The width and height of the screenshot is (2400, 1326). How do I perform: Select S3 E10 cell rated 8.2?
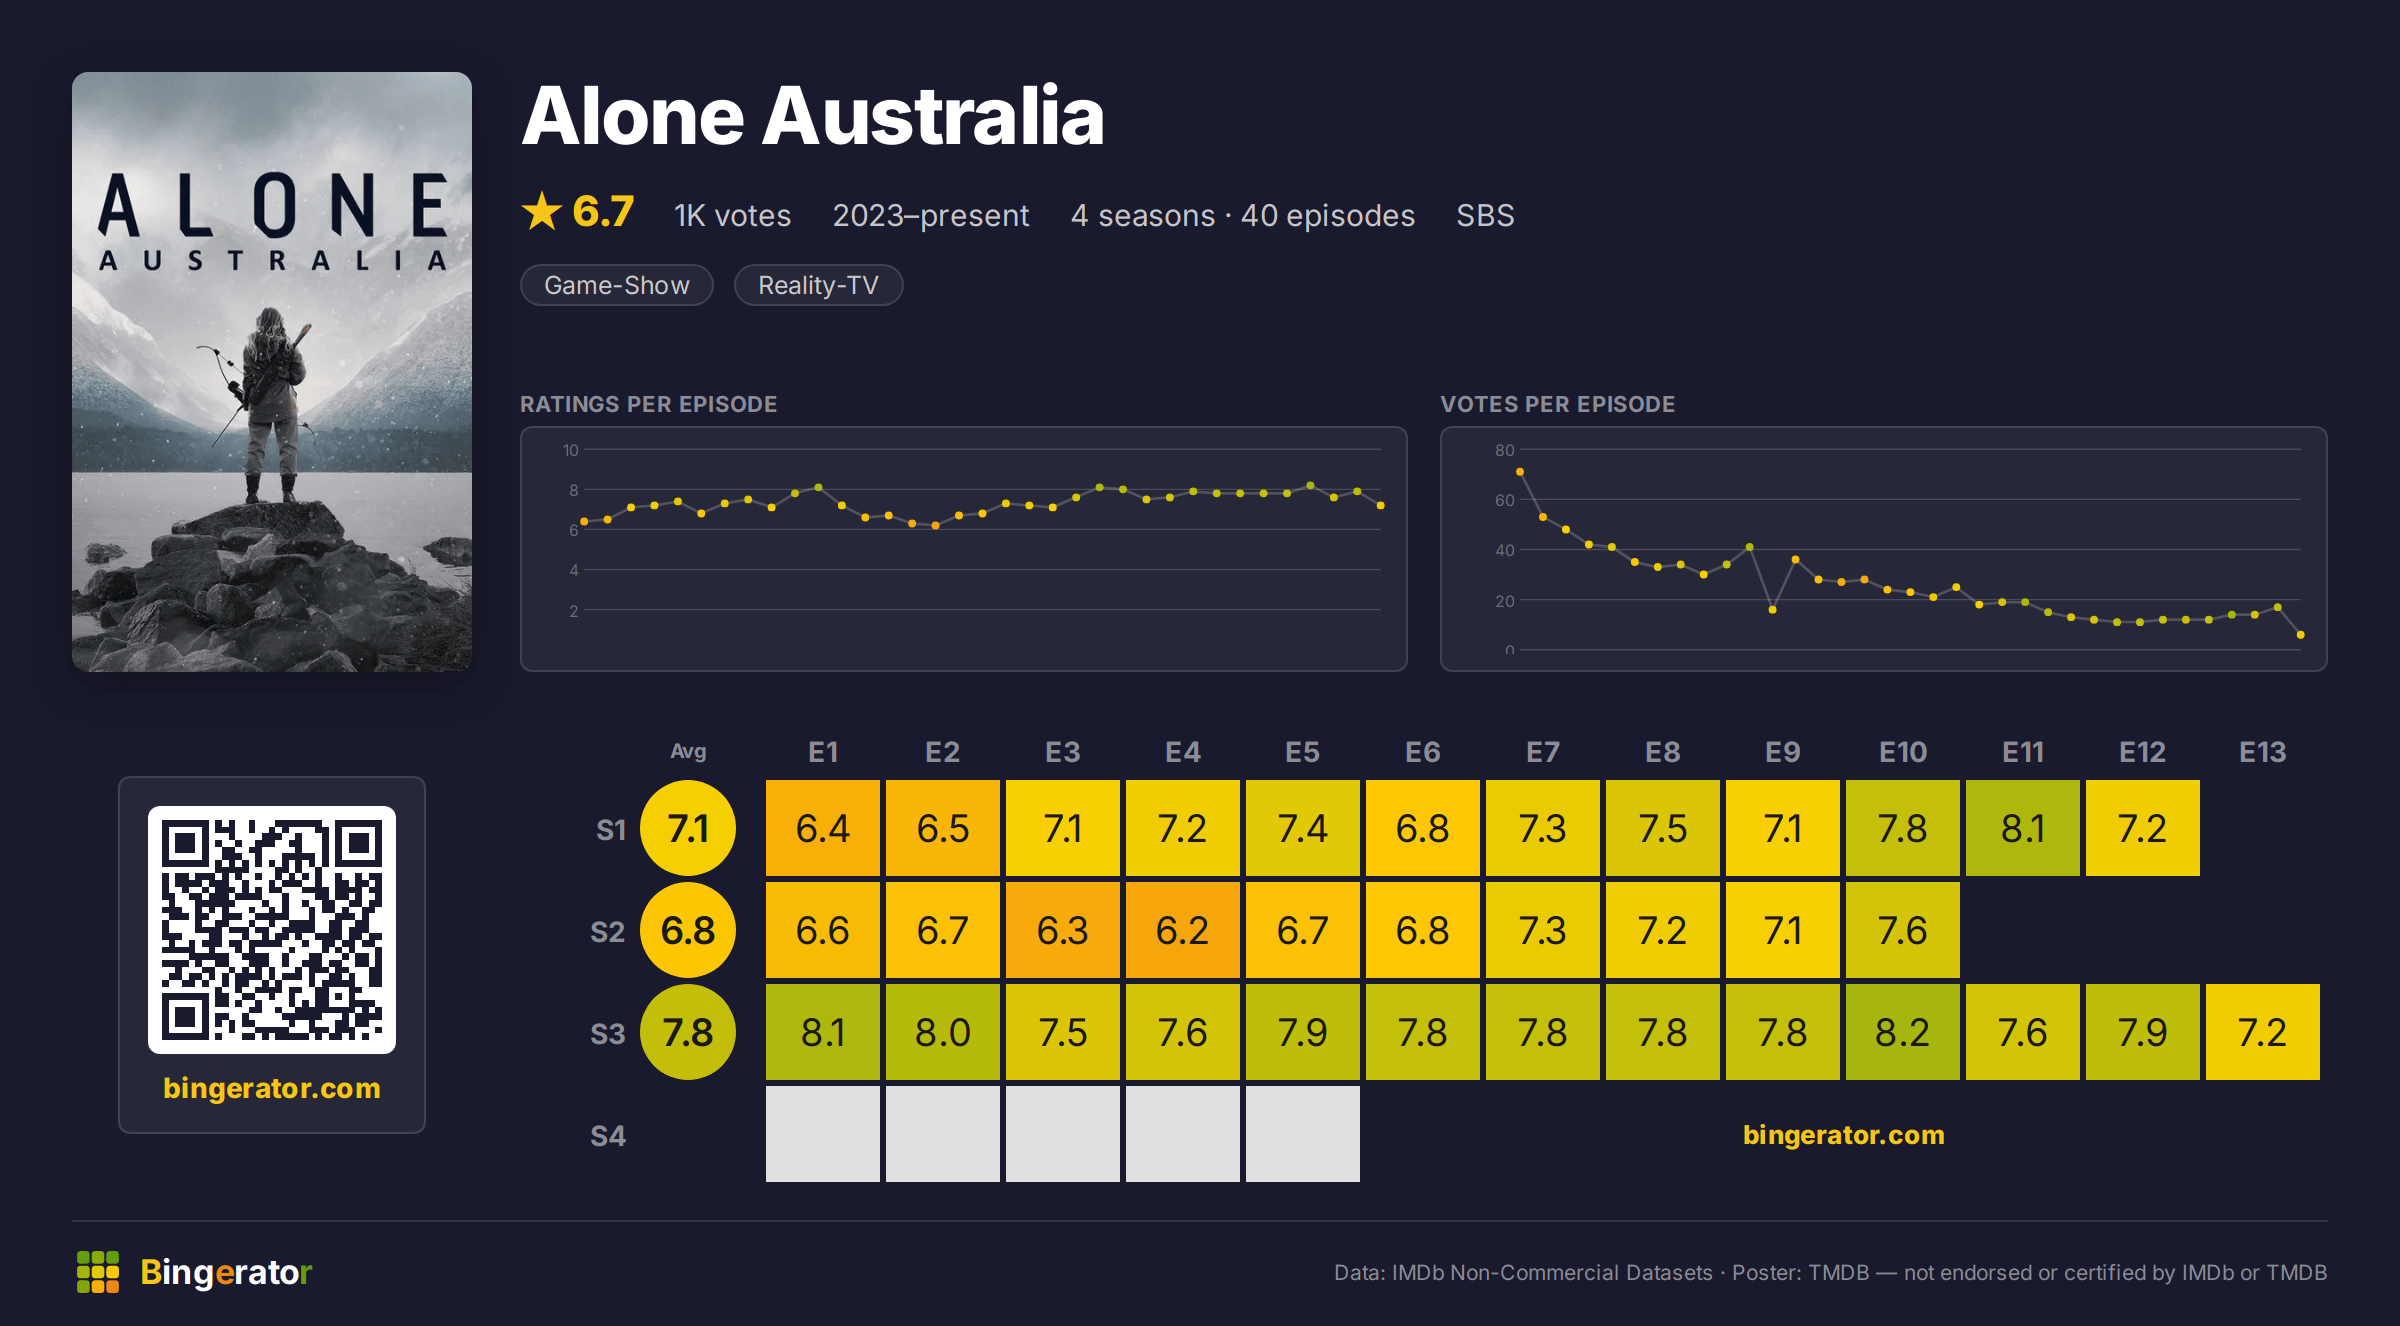tap(1903, 1033)
